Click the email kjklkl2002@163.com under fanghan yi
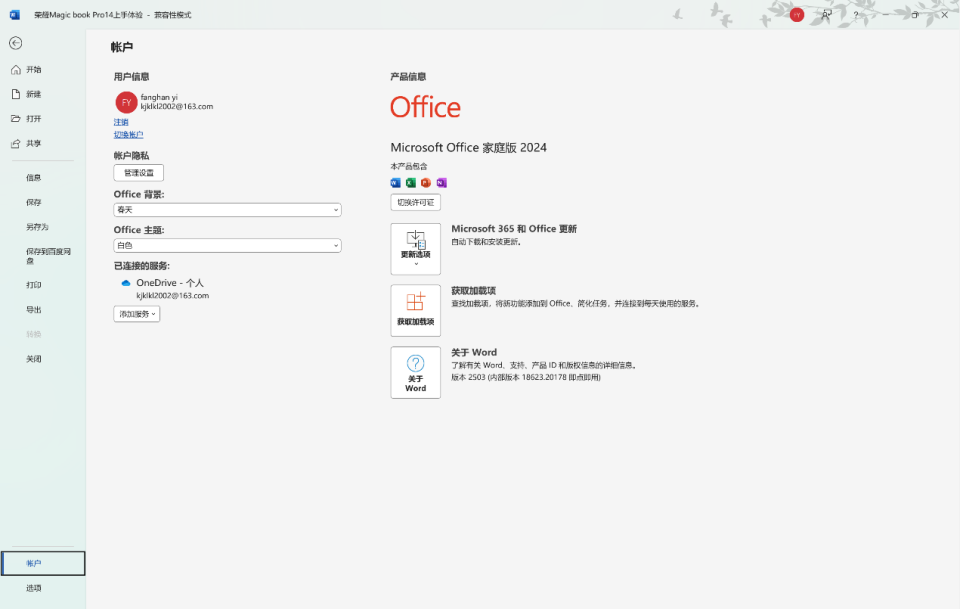Screen dimensions: 960x609 (177, 106)
